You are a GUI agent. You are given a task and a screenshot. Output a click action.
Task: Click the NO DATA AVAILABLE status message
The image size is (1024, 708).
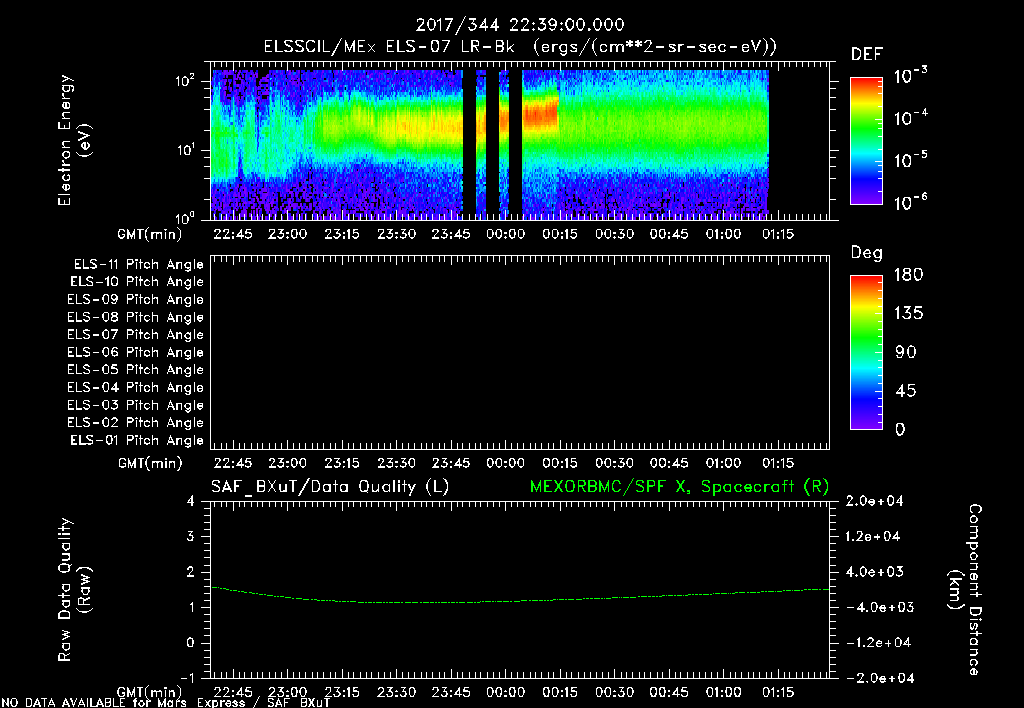tap(166, 702)
